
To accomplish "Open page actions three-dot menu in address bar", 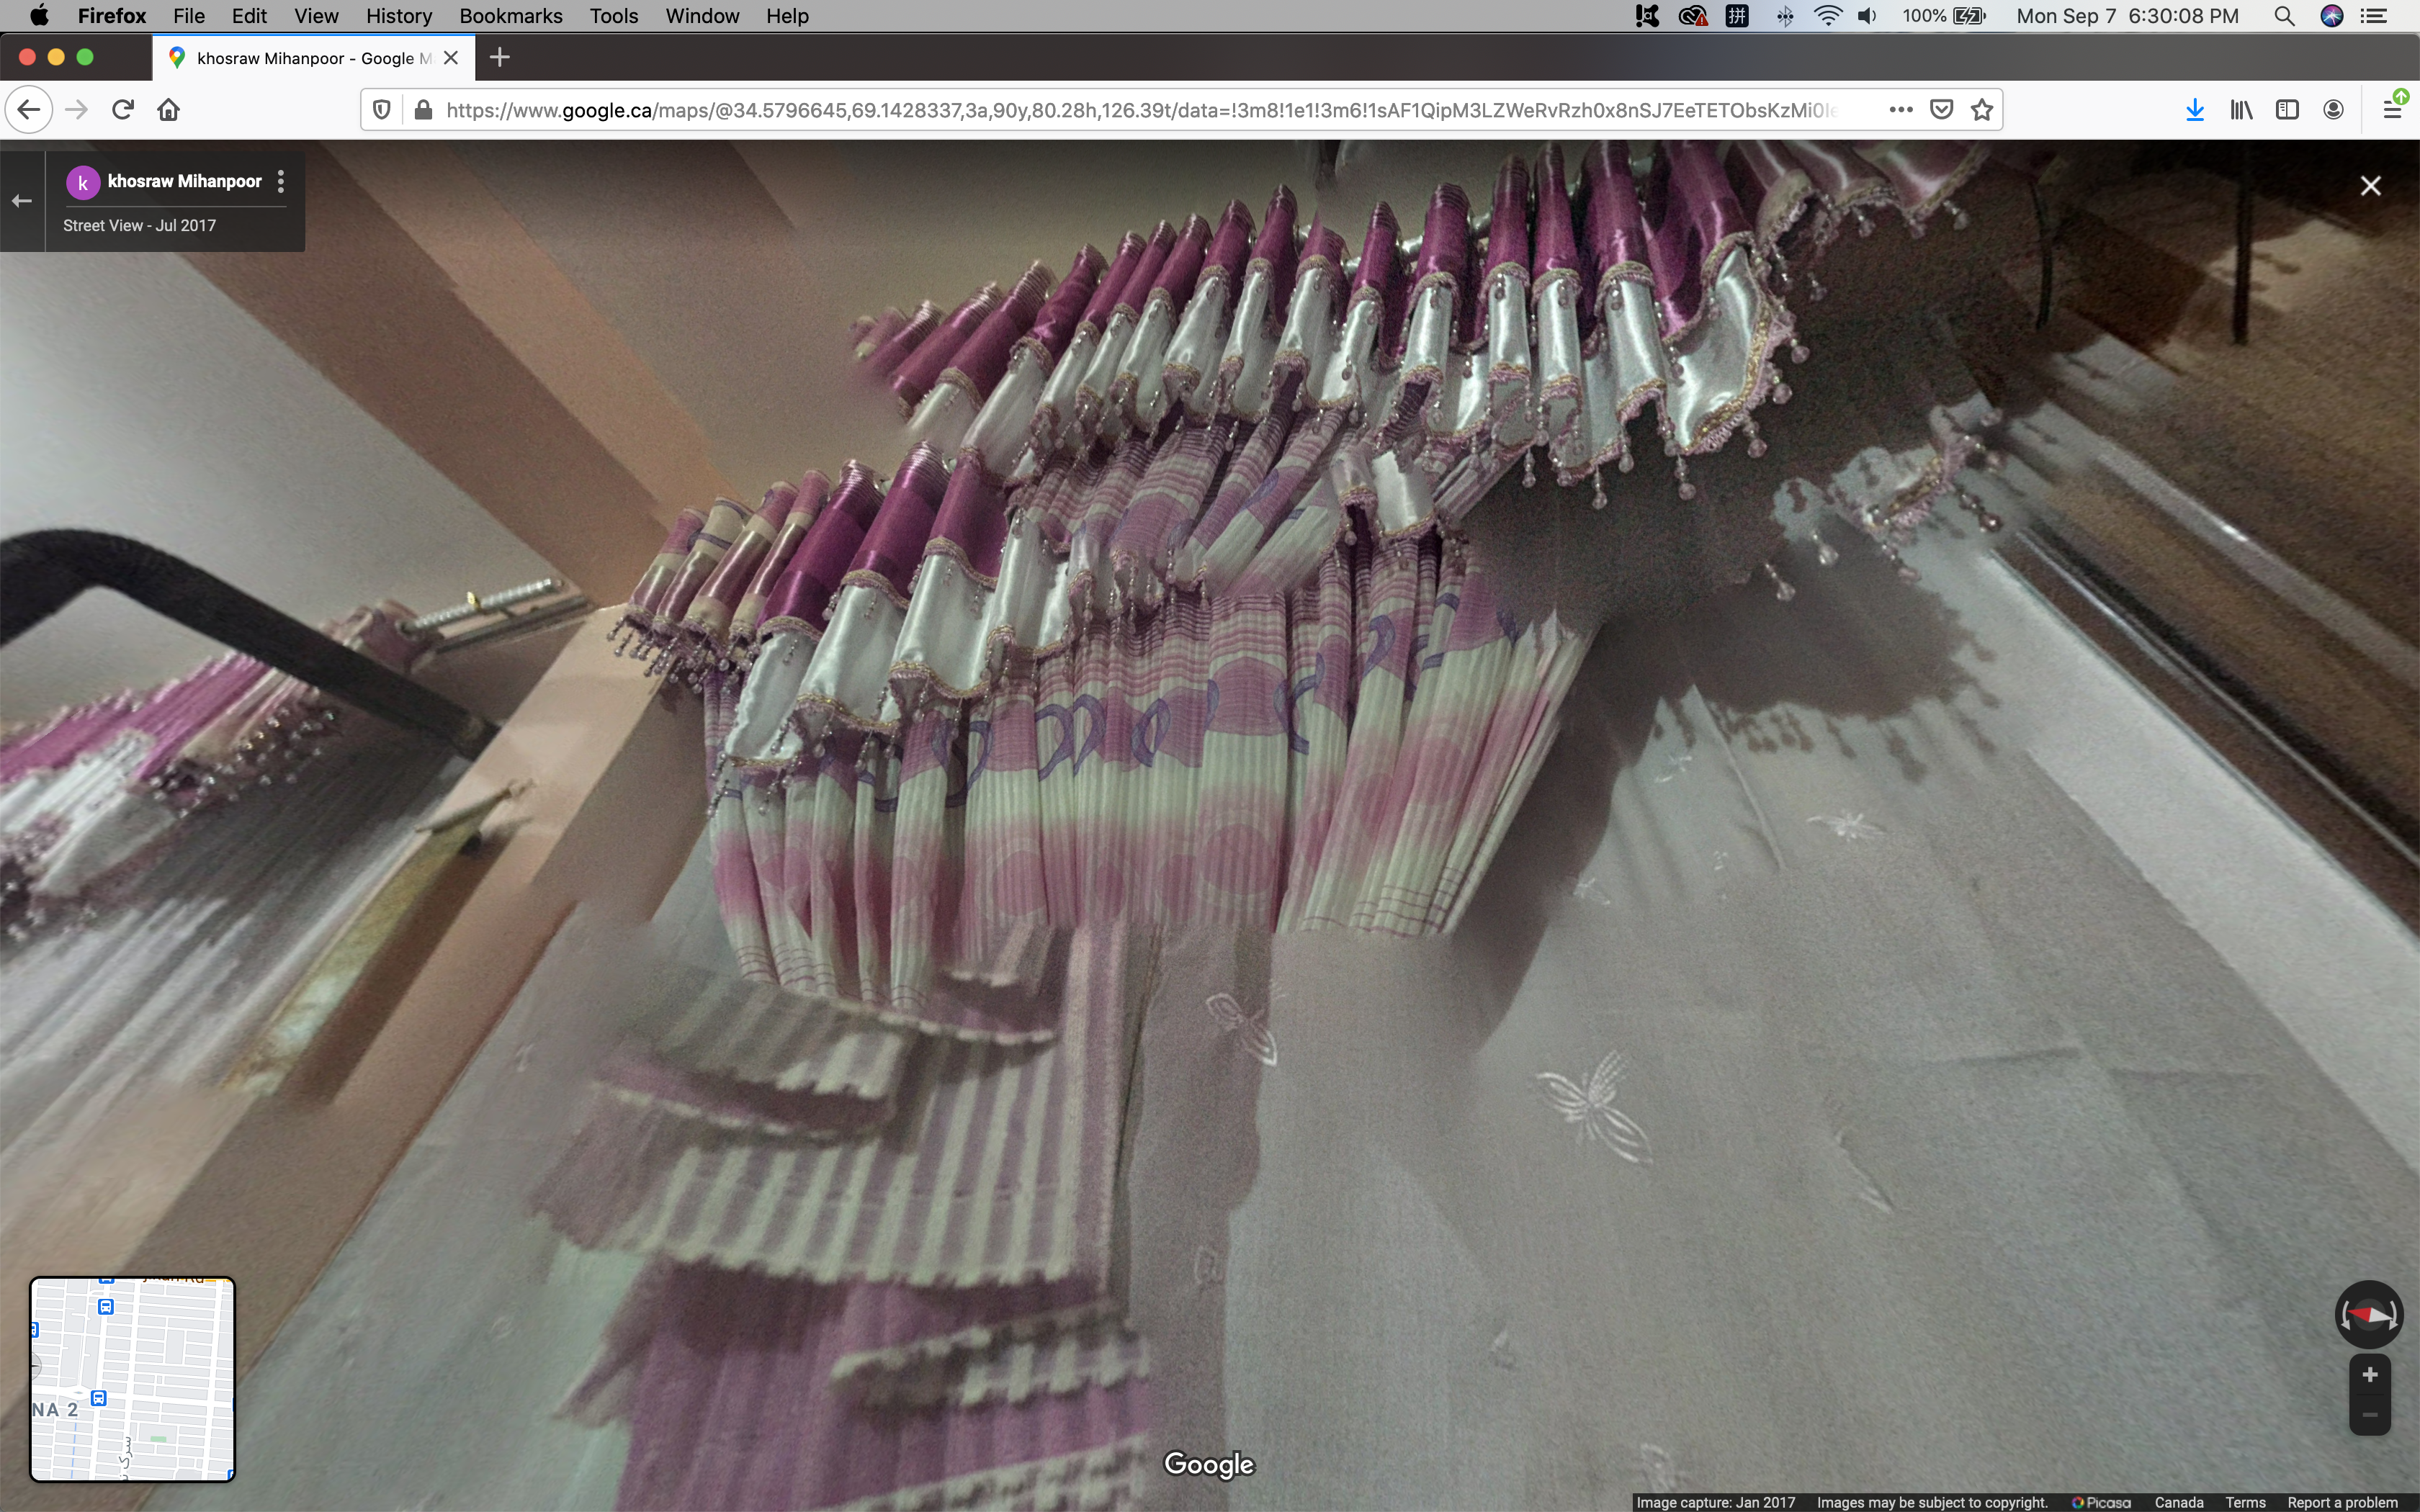I will [x=1901, y=110].
